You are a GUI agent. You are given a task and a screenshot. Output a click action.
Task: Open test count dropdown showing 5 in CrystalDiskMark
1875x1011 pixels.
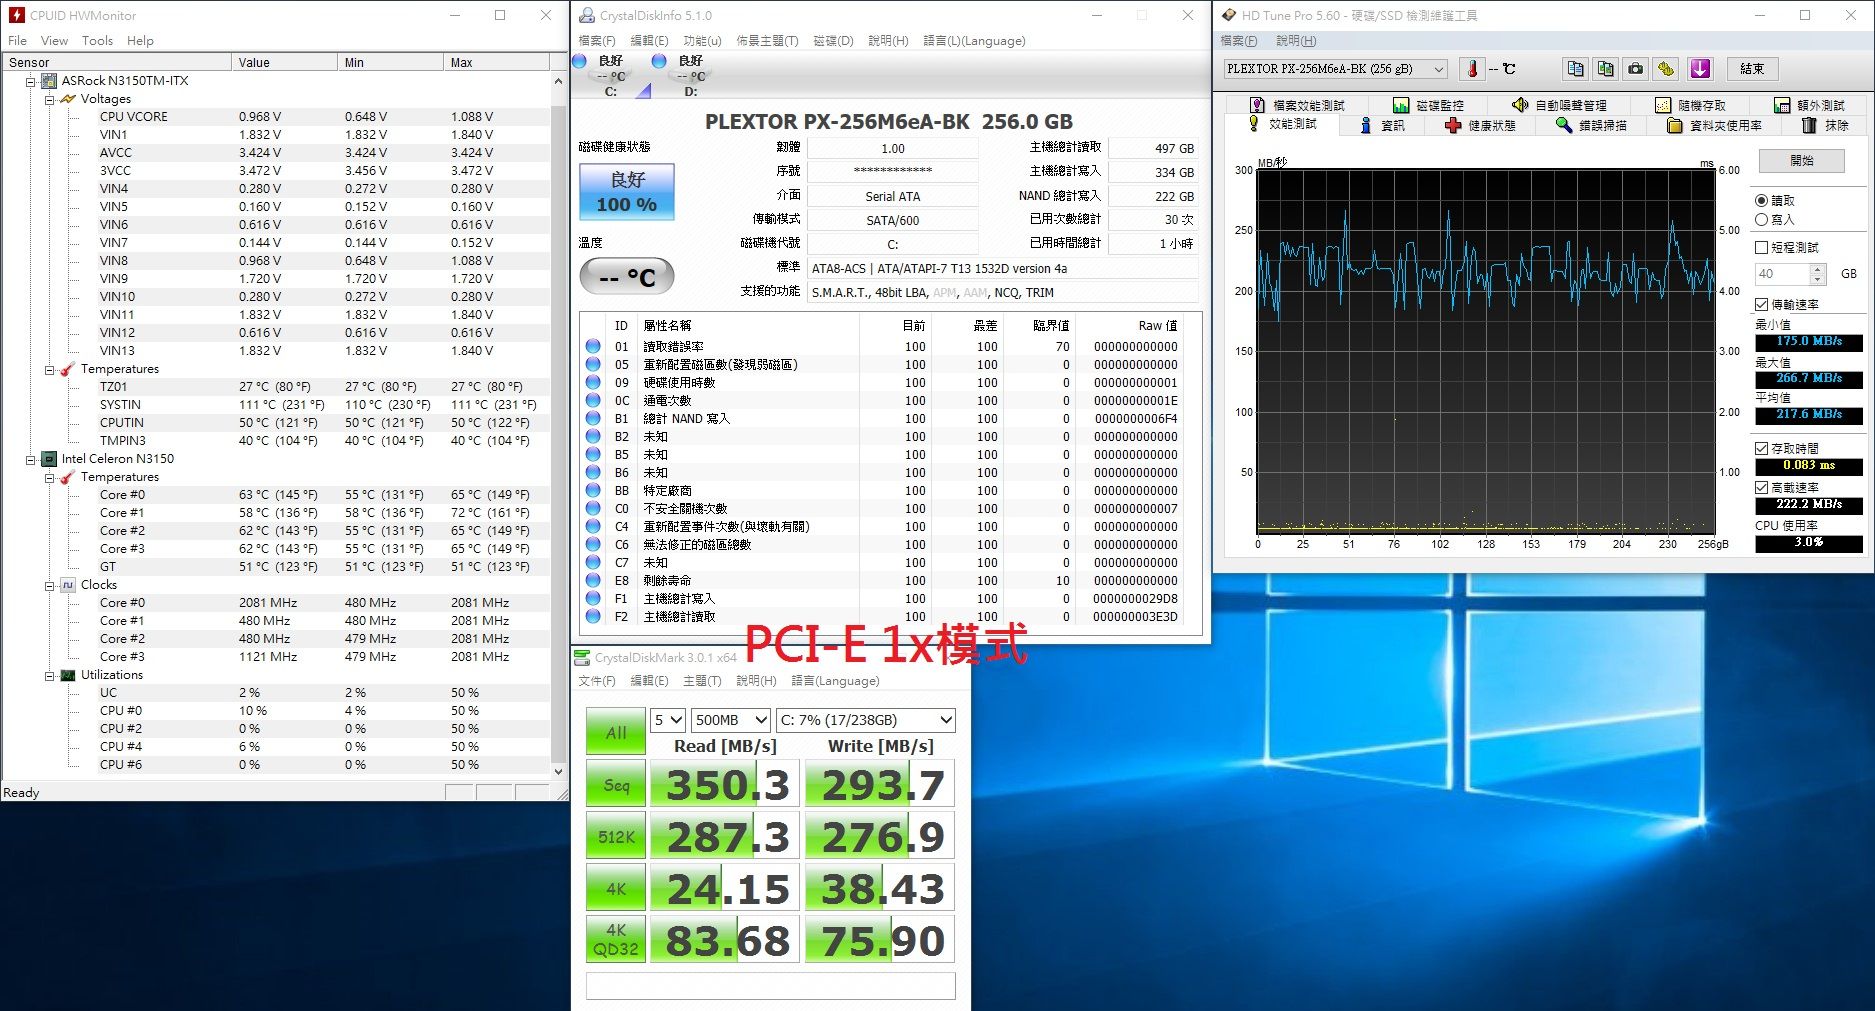(668, 720)
